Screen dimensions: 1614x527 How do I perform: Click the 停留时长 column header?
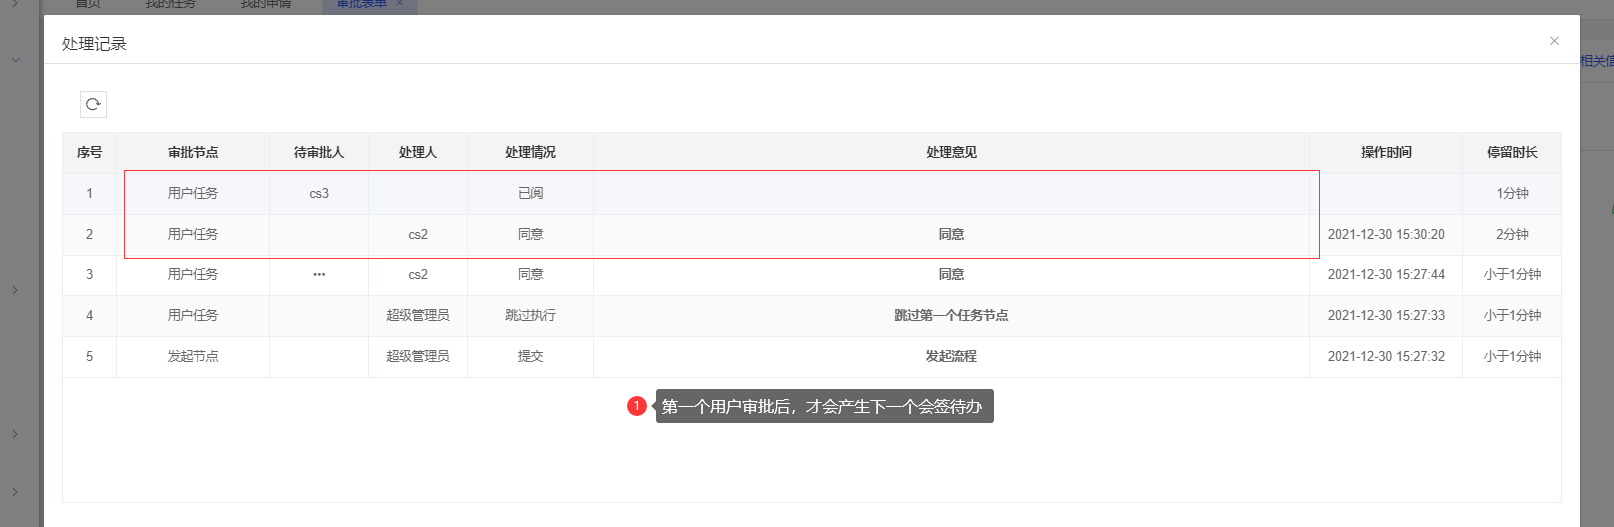1512,152
